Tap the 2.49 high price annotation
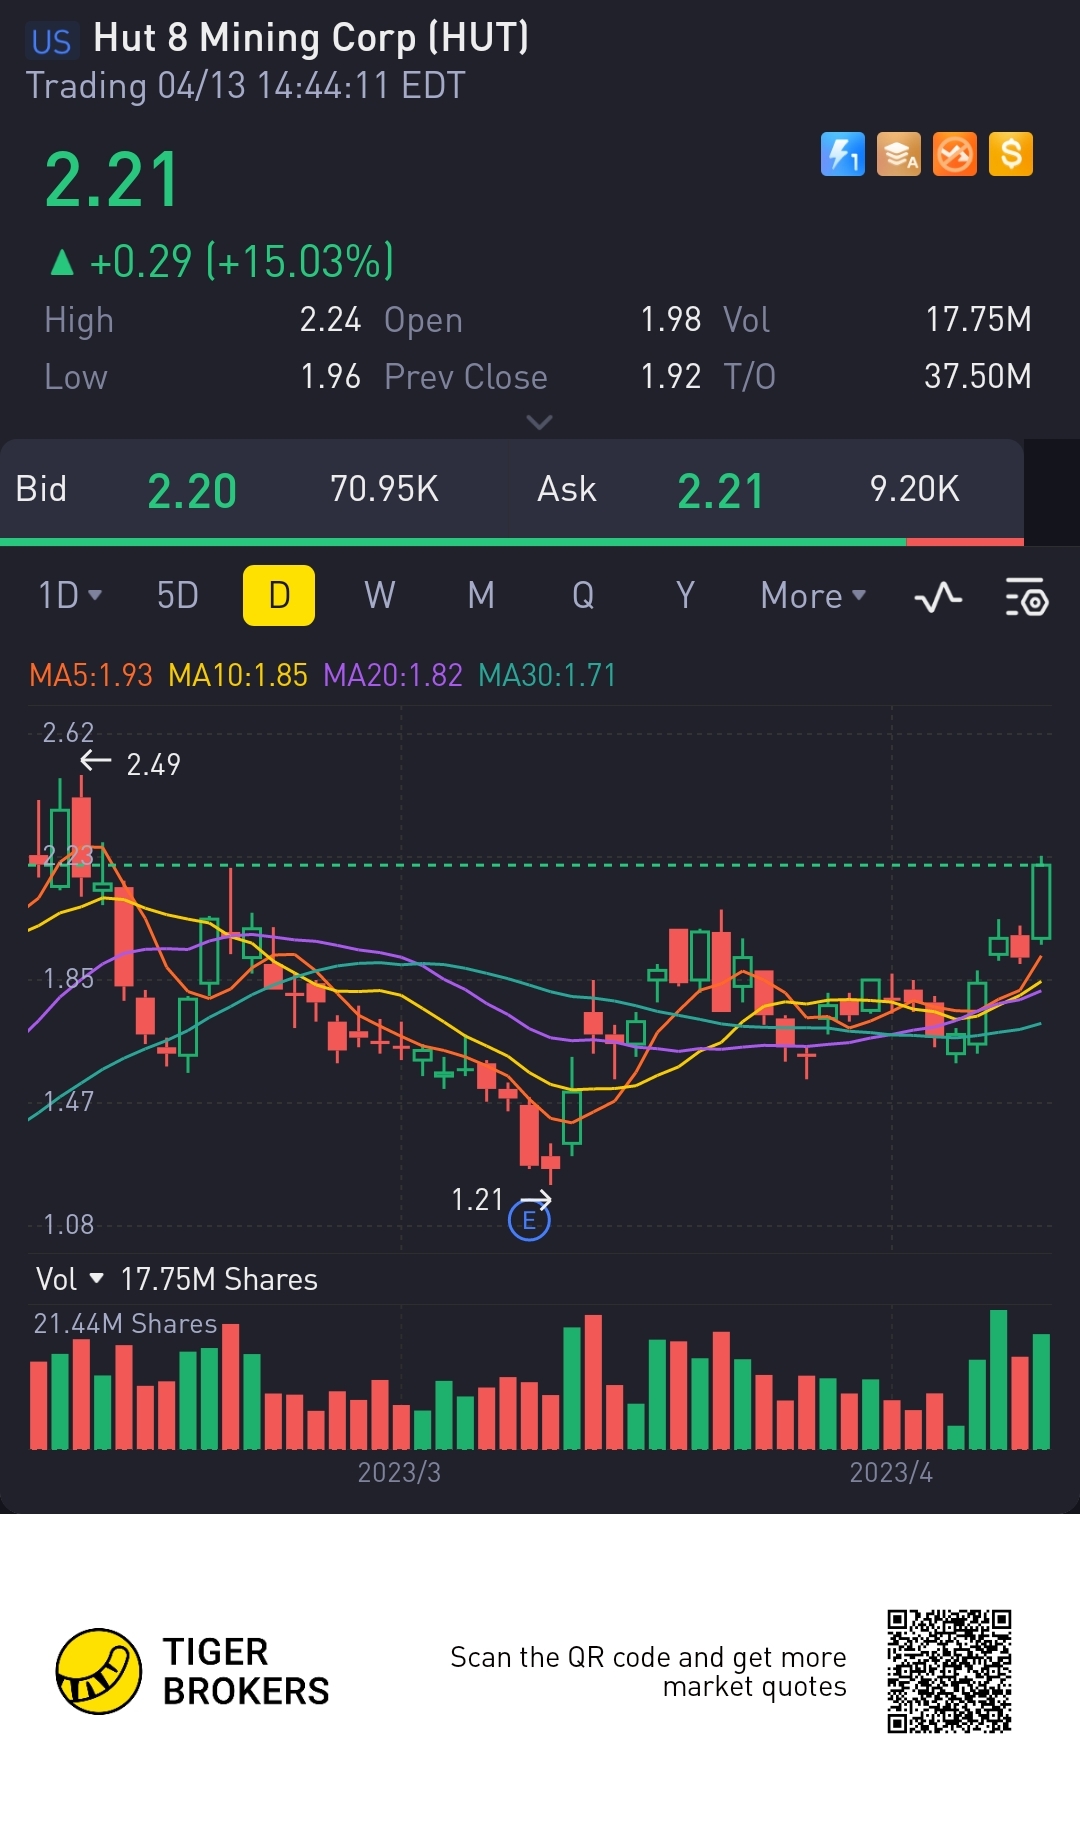The image size is (1080, 1830). coord(153,764)
